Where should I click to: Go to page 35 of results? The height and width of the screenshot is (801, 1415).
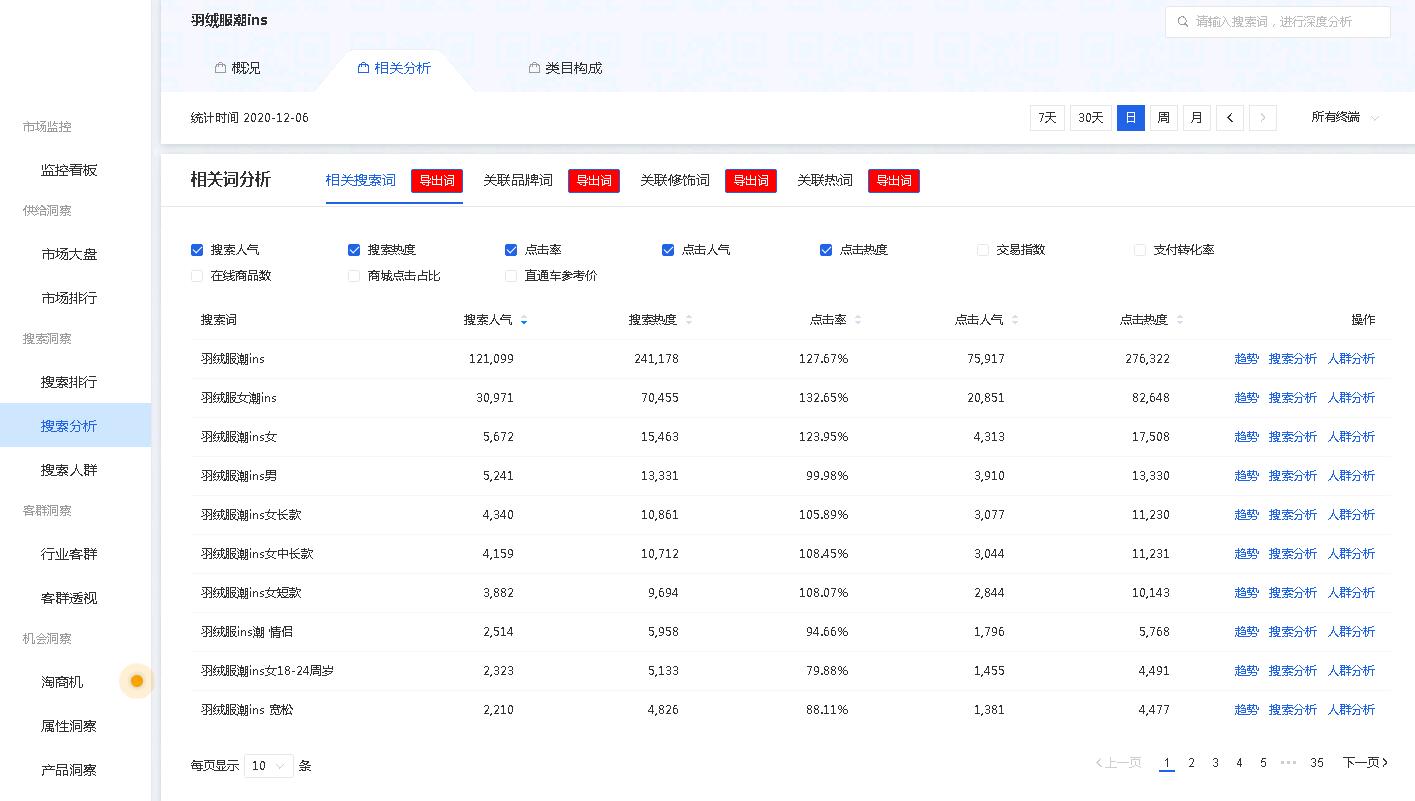coord(1317,763)
